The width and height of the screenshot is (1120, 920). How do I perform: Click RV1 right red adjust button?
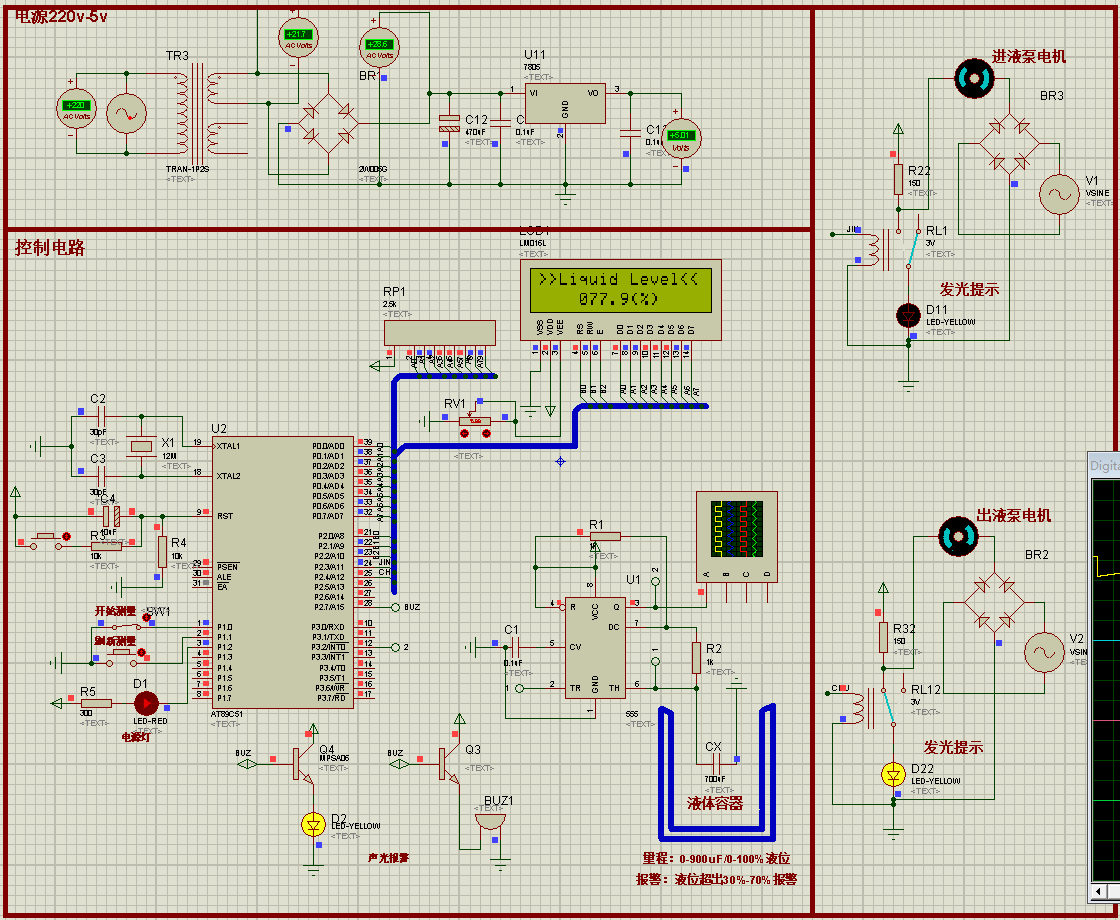(x=486, y=434)
